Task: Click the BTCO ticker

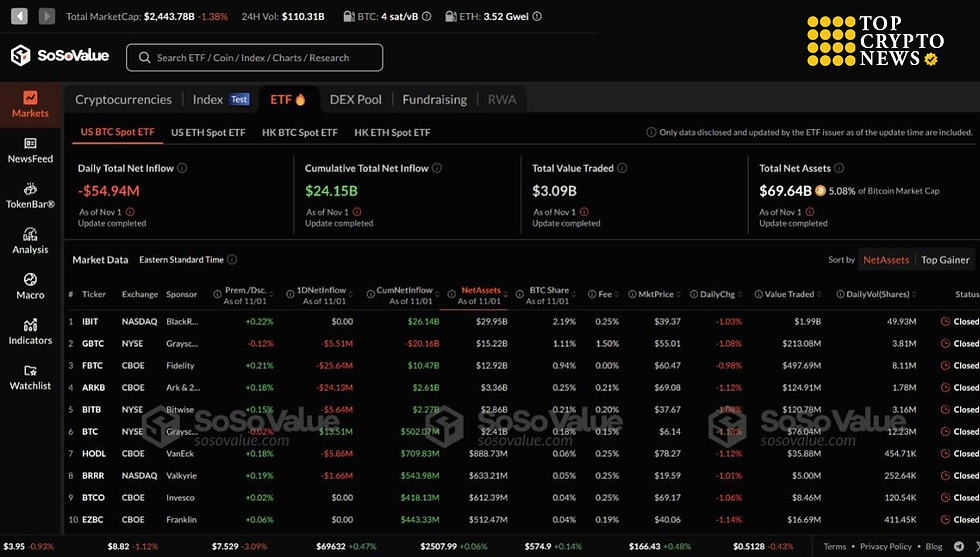Action: click(94, 498)
